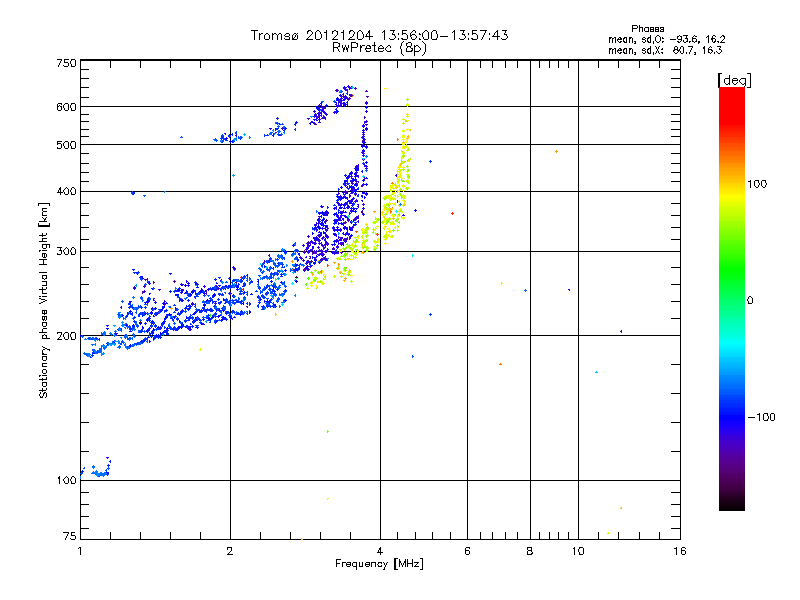Click the "16" x-axis tick label
The image size is (800, 600).
tap(680, 551)
